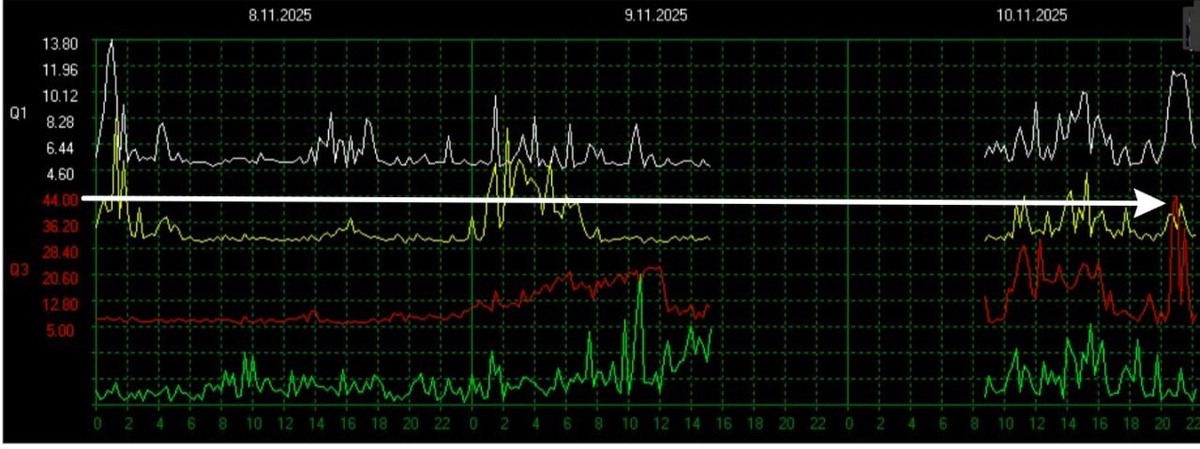Click the red 5.00 scale value
This screenshot has width=1200, height=449.
[62, 329]
